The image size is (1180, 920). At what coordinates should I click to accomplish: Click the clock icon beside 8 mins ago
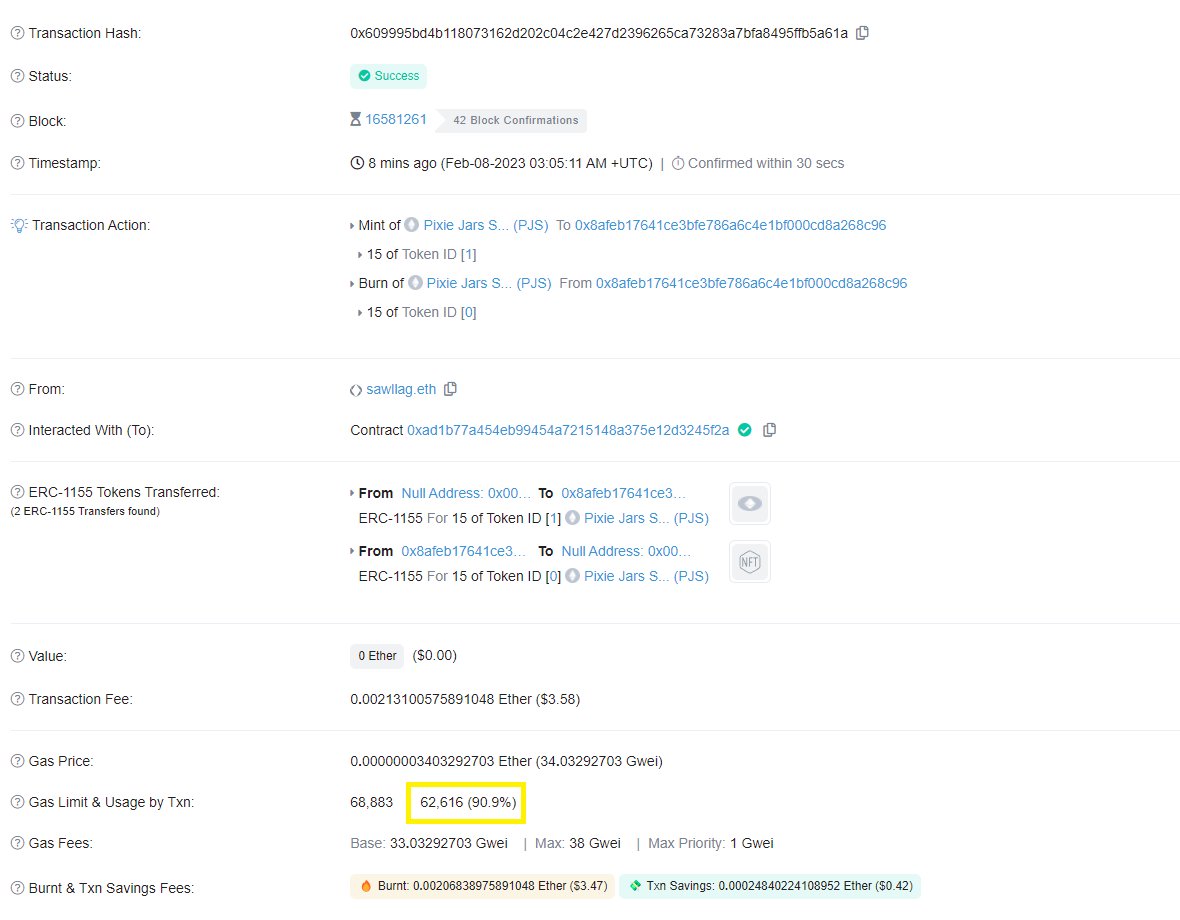(357, 163)
